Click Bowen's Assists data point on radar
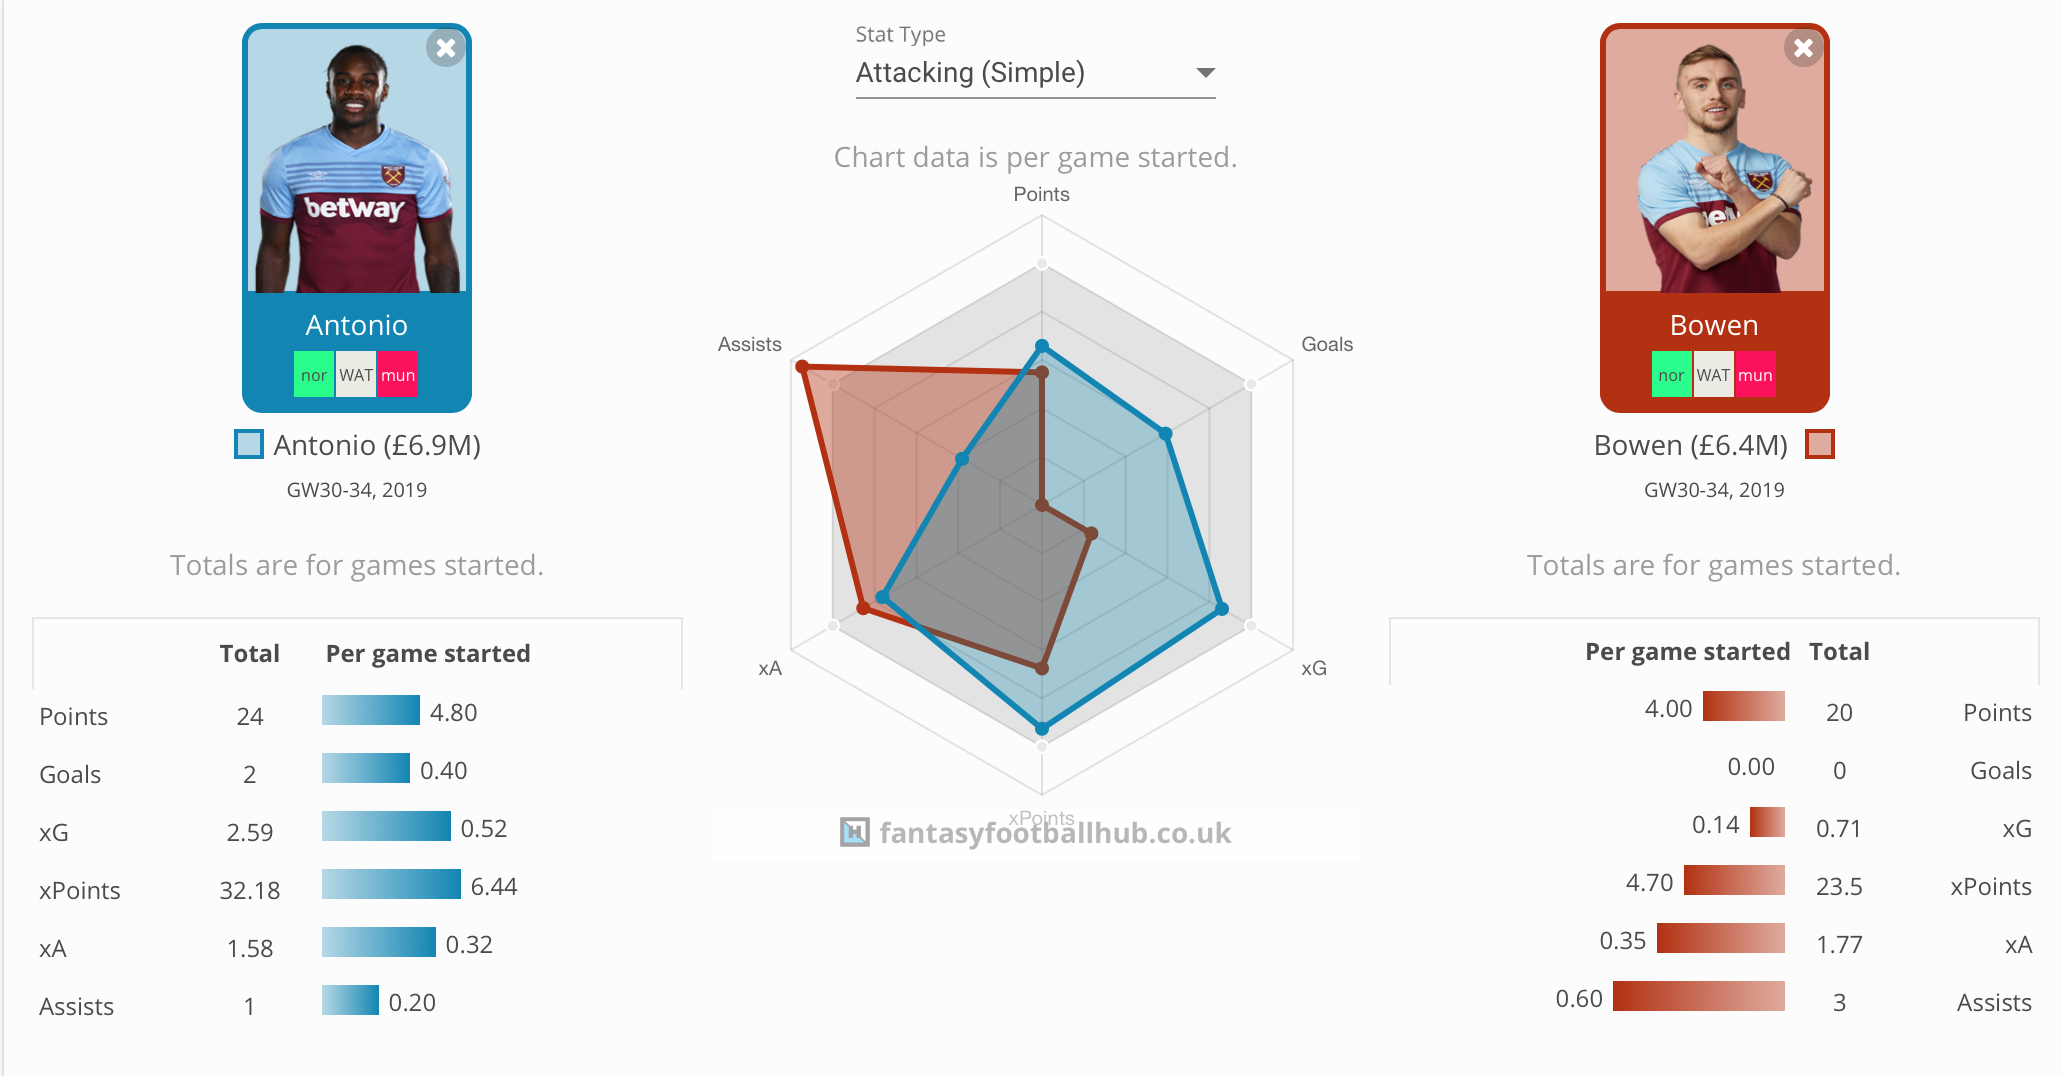Screen dimensions: 2062x1076 click(801, 367)
